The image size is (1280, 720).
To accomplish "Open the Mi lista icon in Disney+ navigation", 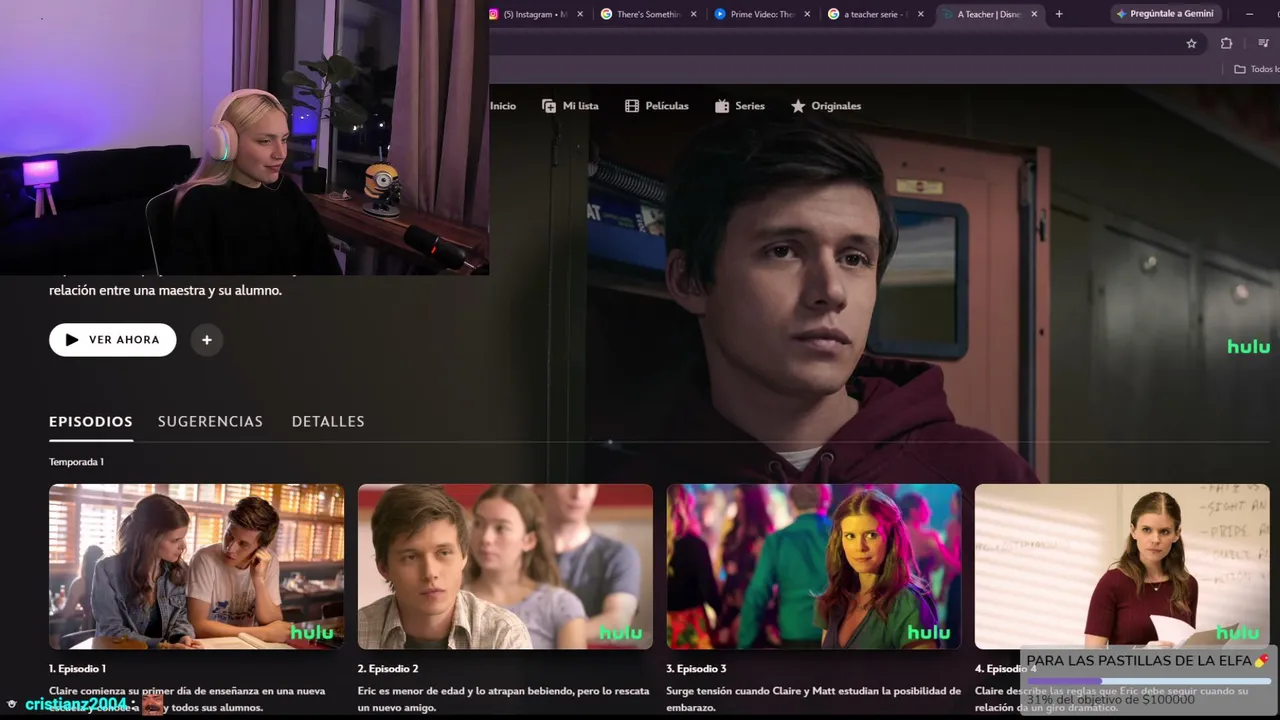I will tap(549, 106).
